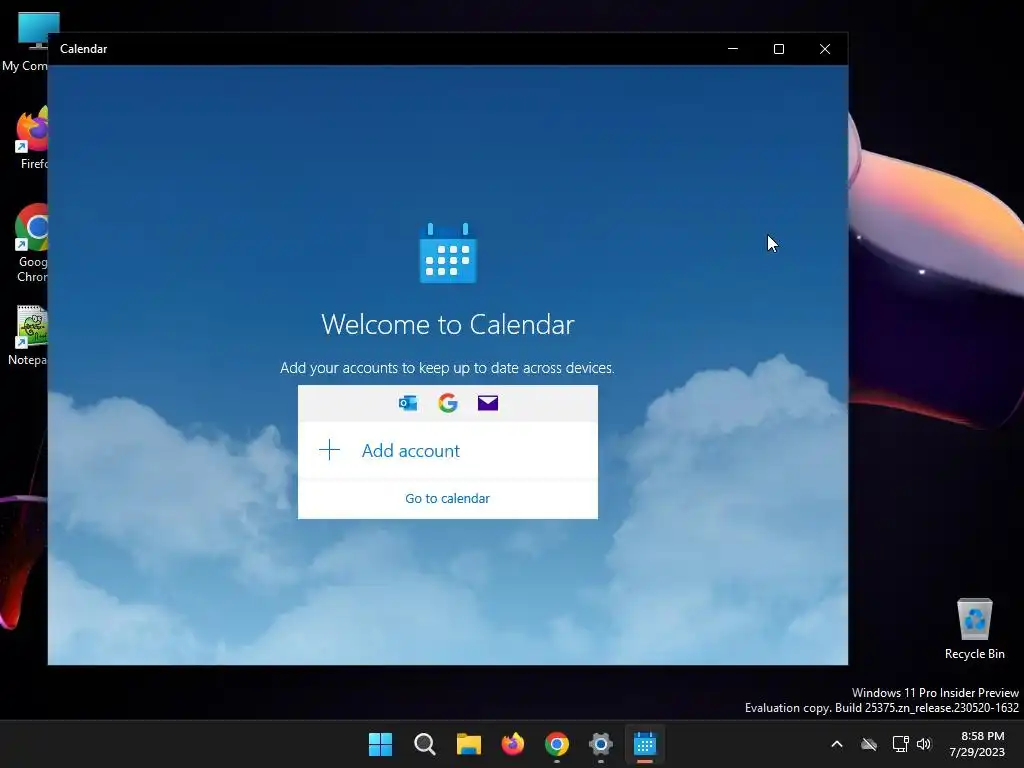Minimize the Calendar window

733,49
